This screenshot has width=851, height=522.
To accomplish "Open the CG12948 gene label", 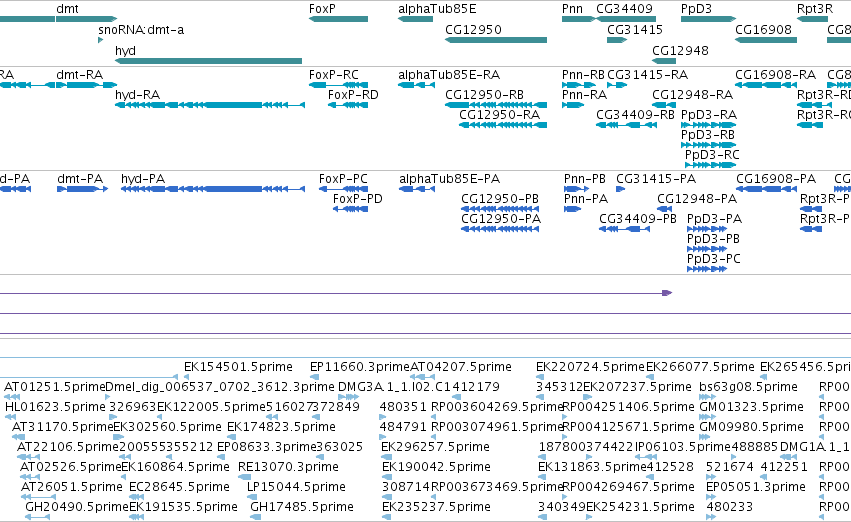I will pyautogui.click(x=681, y=50).
